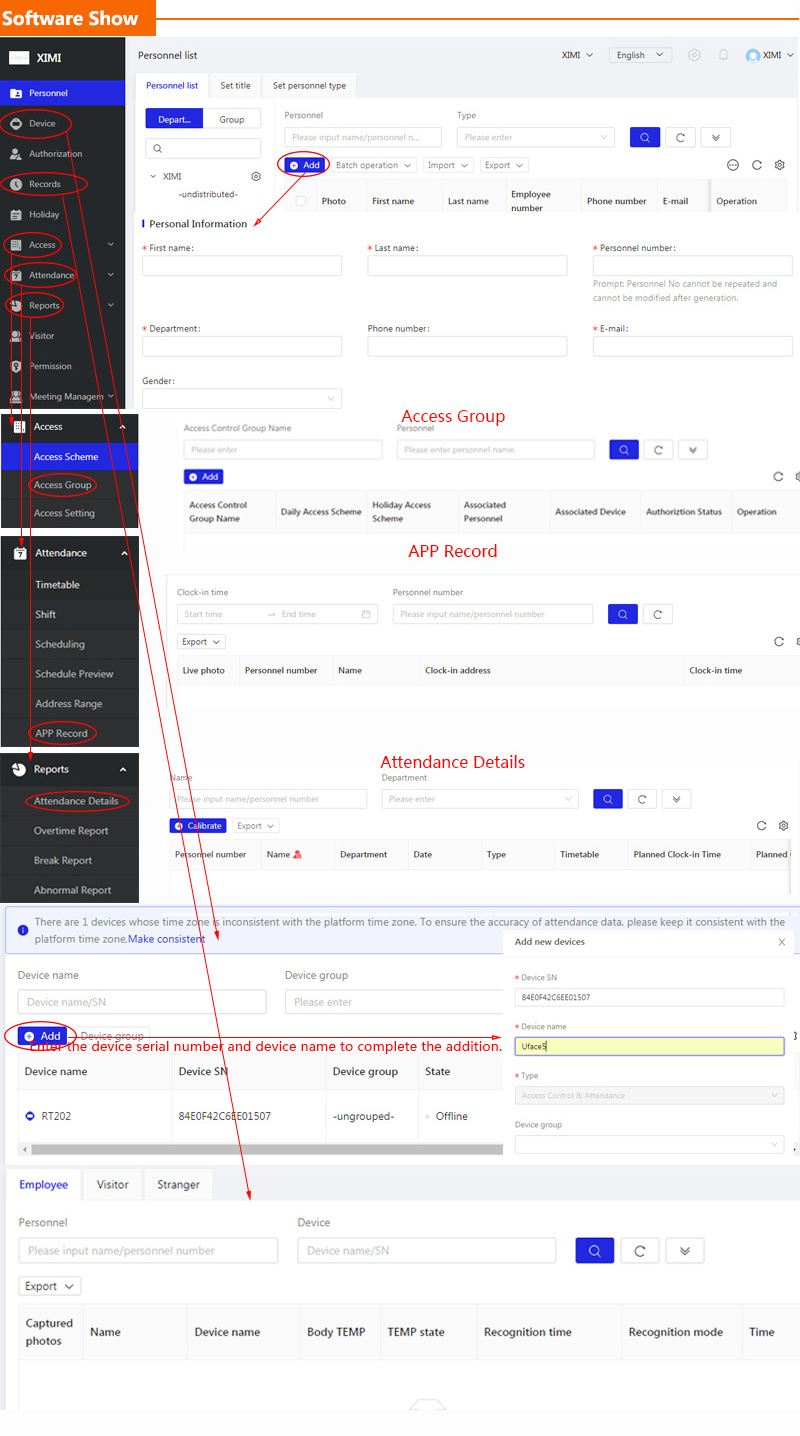The image size is (800, 1436).
Task: Click the Authorization sidebar icon
Action: 16,154
